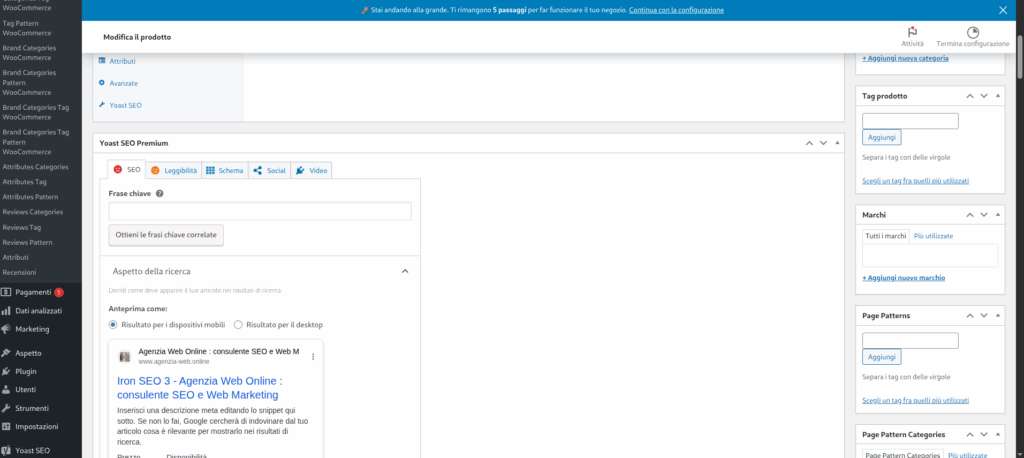
Task: Click the site favicon in snippet preview
Action: (x=124, y=357)
